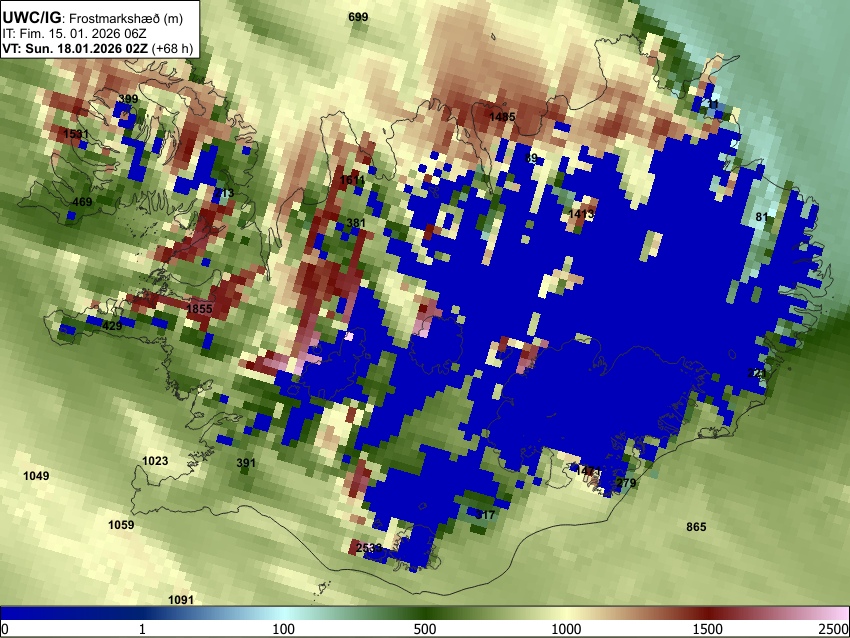Click the map value label 221
850x638 pixels.
(757, 373)
